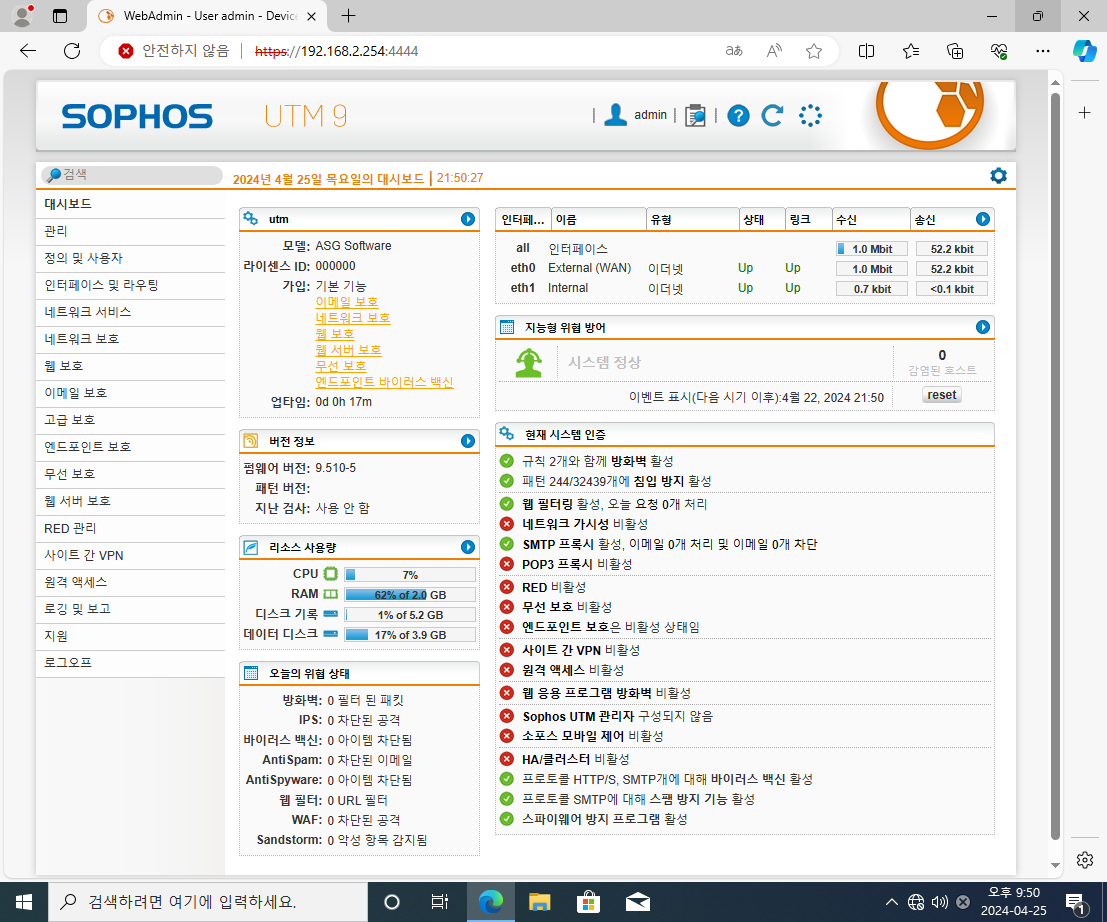Expand the 지능형 위협 방어 panel arrow
This screenshot has width=1107, height=922.
point(983,327)
